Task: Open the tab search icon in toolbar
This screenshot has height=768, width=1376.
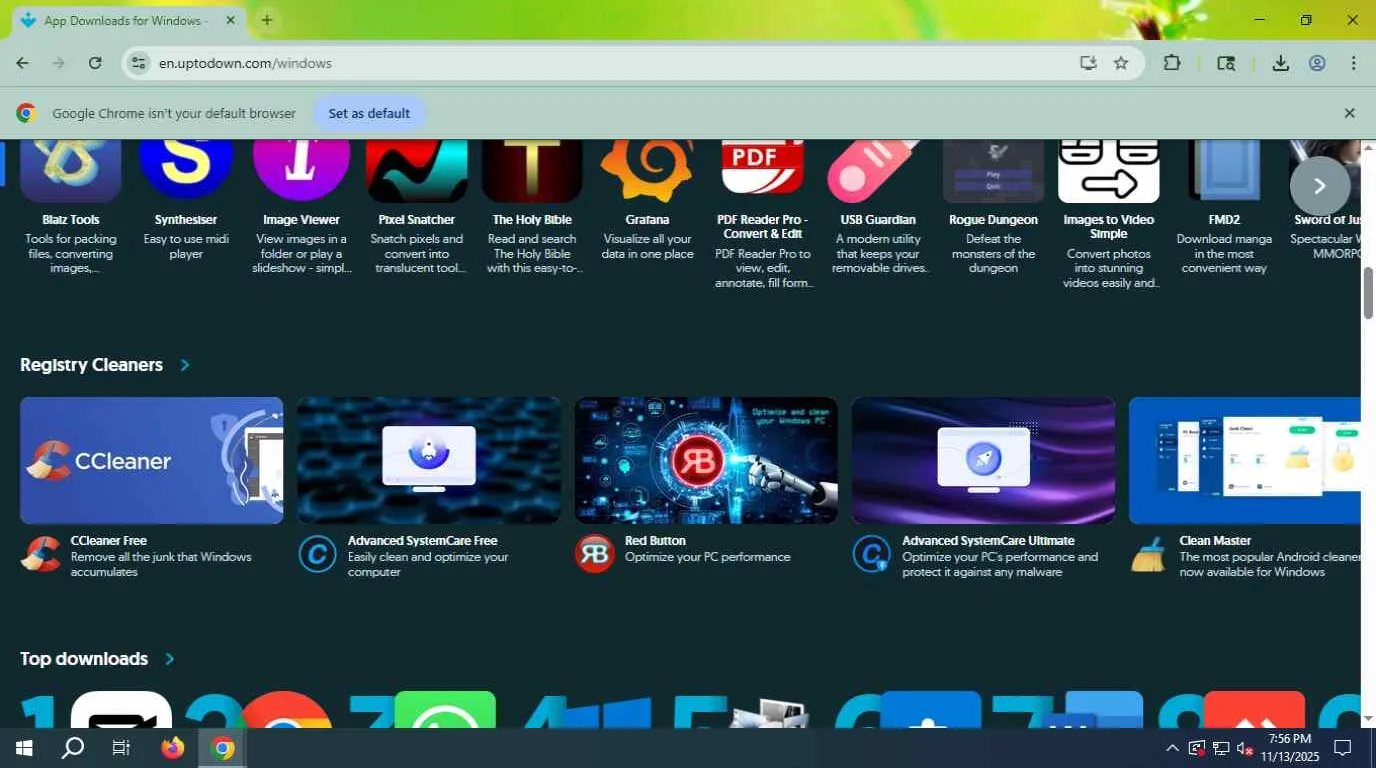Action: coord(1226,63)
